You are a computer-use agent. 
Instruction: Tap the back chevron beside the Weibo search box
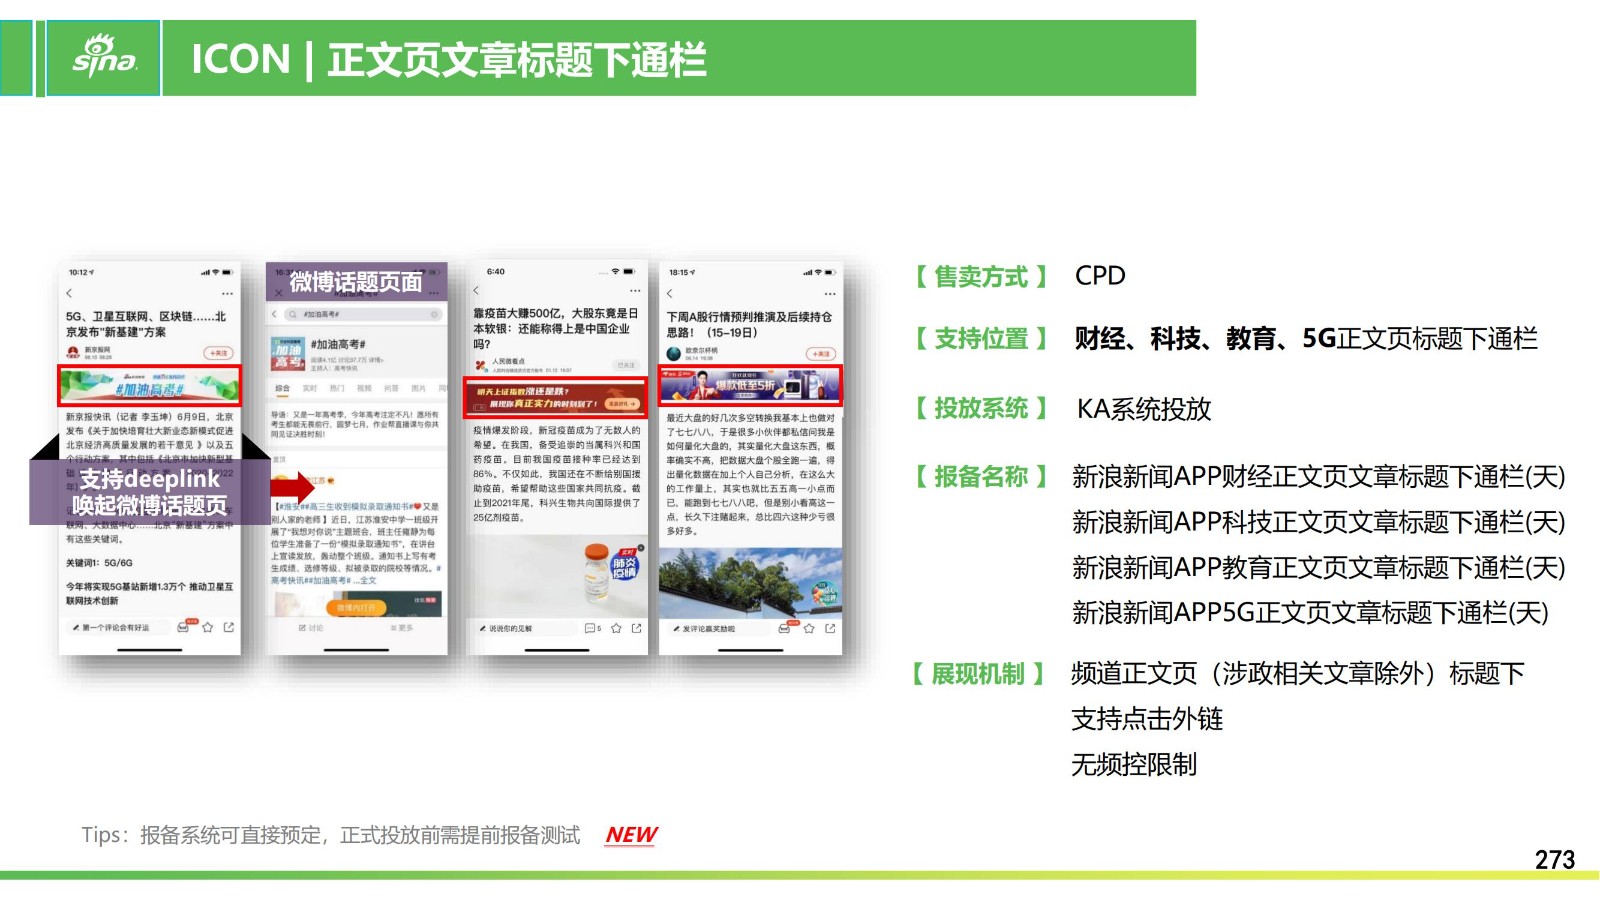pos(275,314)
